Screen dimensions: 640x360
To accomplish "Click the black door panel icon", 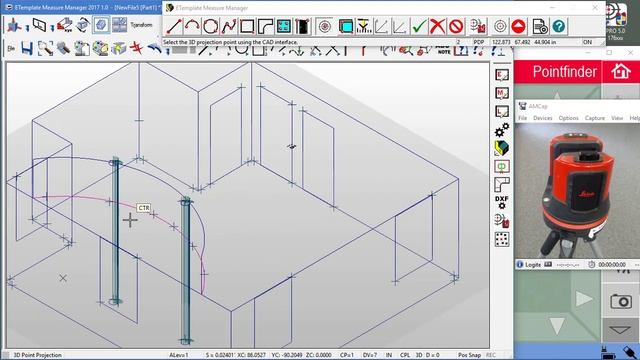I will (x=302, y=27).
